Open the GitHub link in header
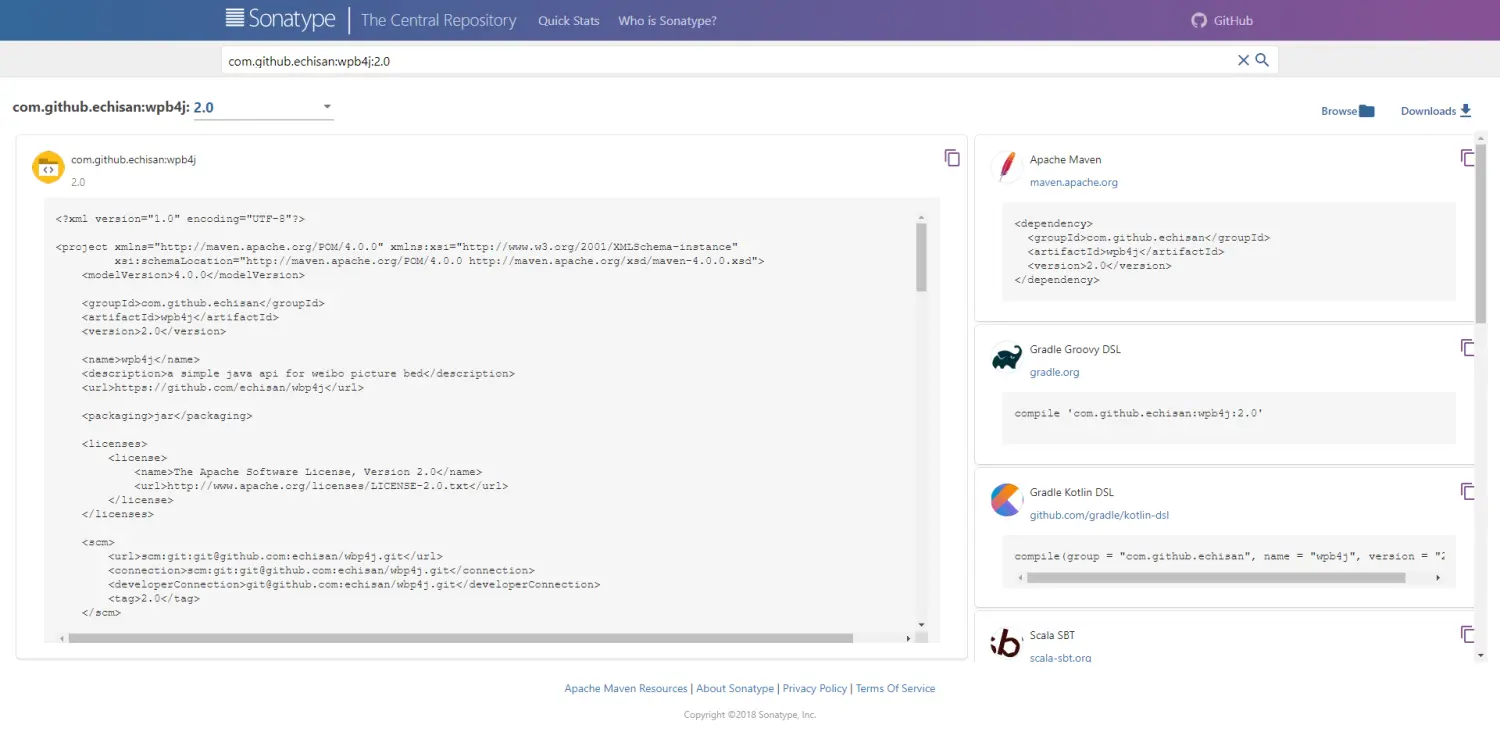1500x732 pixels. pyautogui.click(x=1233, y=20)
